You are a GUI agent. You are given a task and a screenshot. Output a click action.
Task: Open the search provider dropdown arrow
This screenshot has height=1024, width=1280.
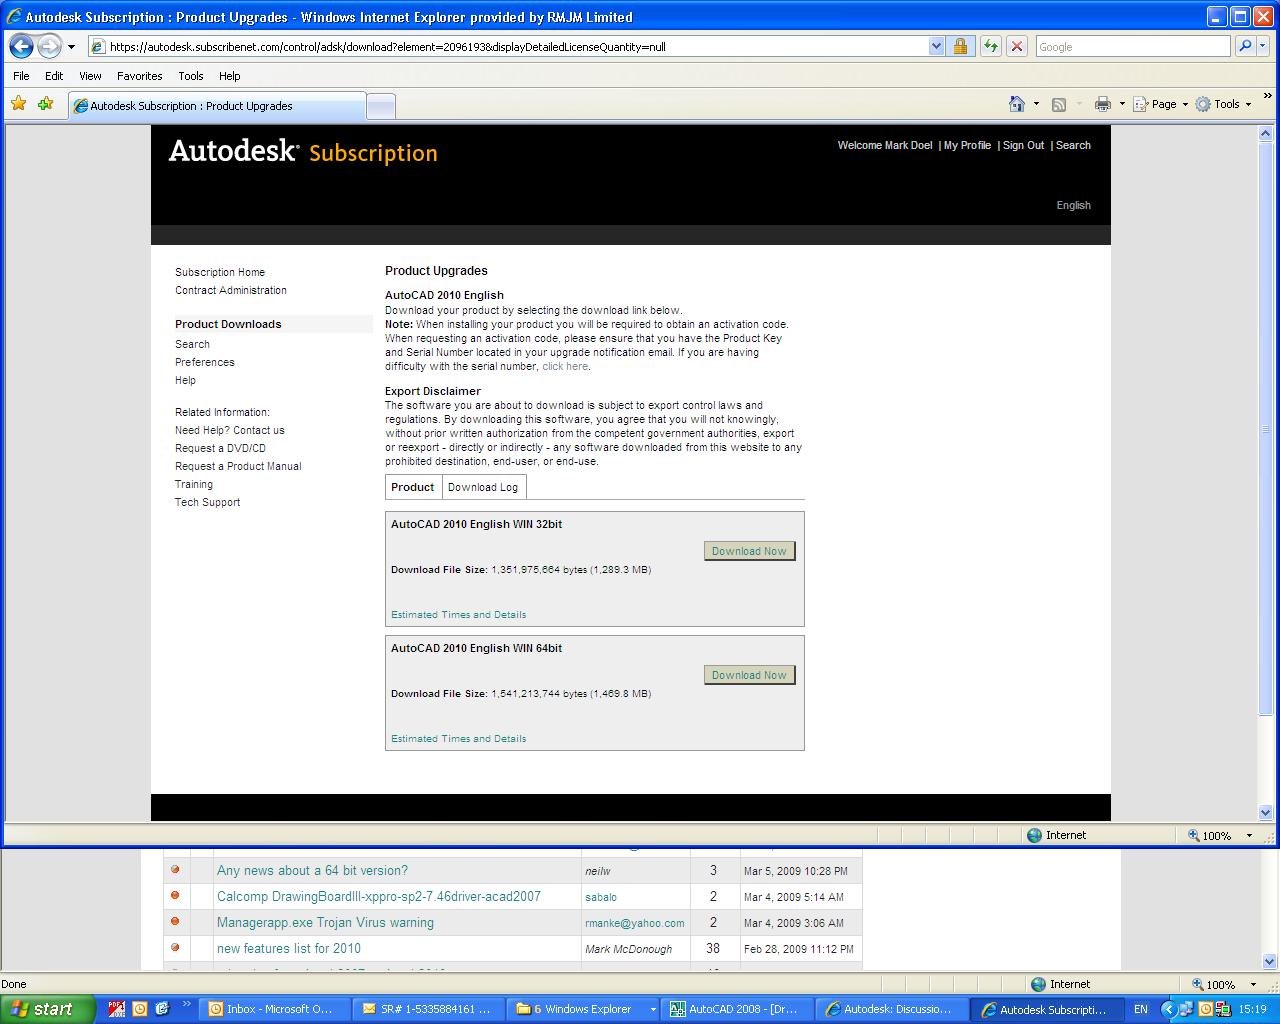point(1262,46)
